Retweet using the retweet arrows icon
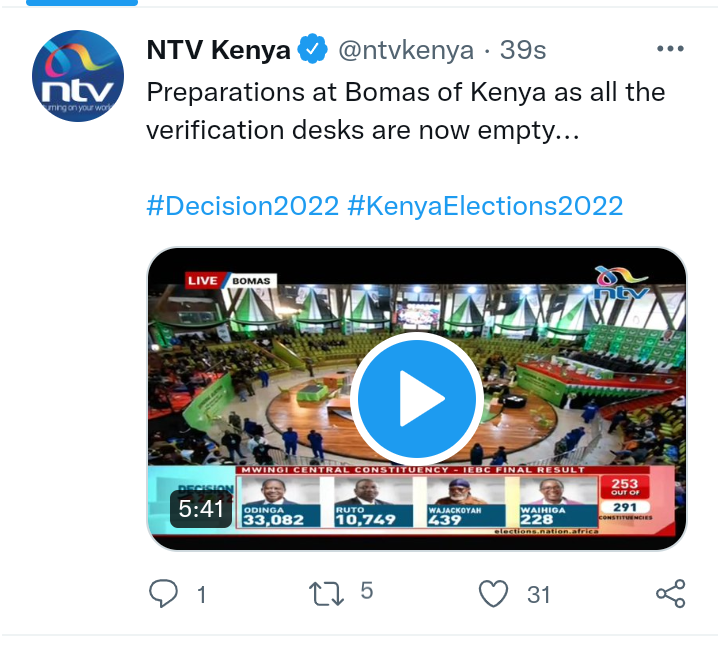 tap(326, 594)
